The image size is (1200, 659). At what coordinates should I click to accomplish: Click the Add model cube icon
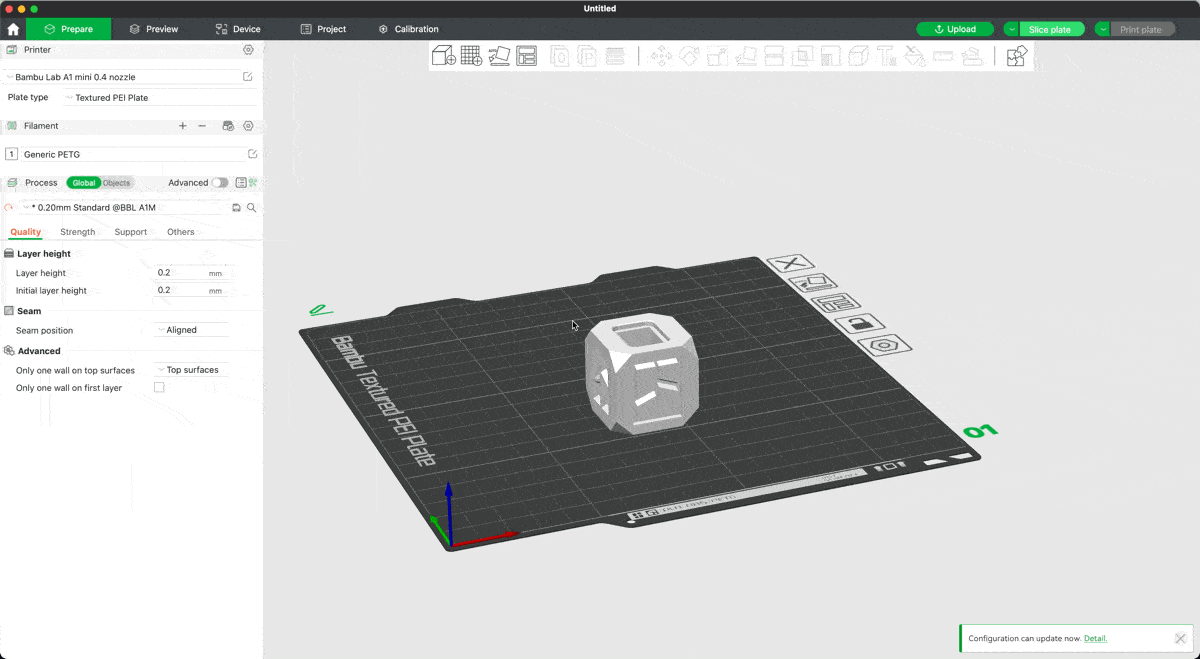443,56
